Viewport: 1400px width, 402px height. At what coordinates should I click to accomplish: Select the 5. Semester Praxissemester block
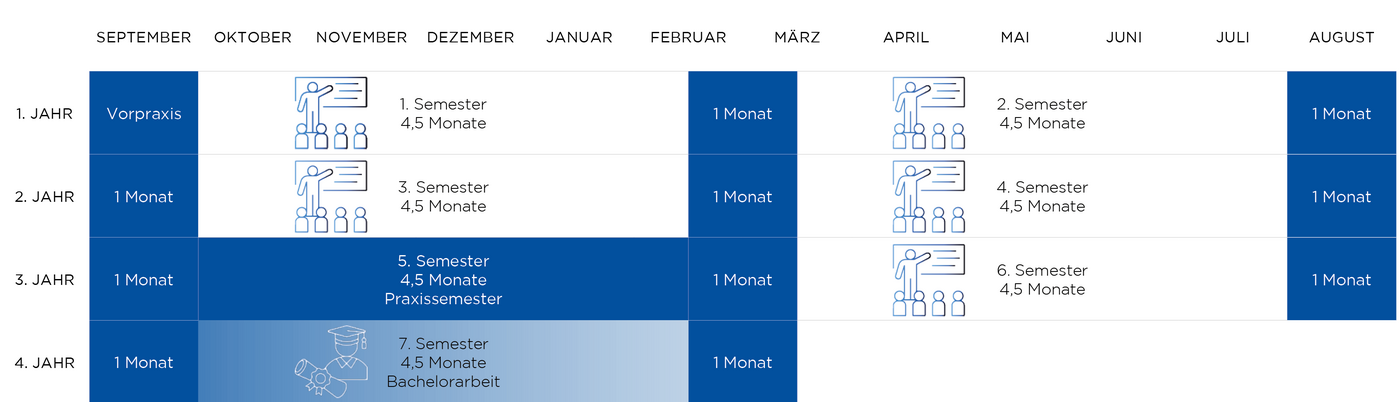coord(443,279)
